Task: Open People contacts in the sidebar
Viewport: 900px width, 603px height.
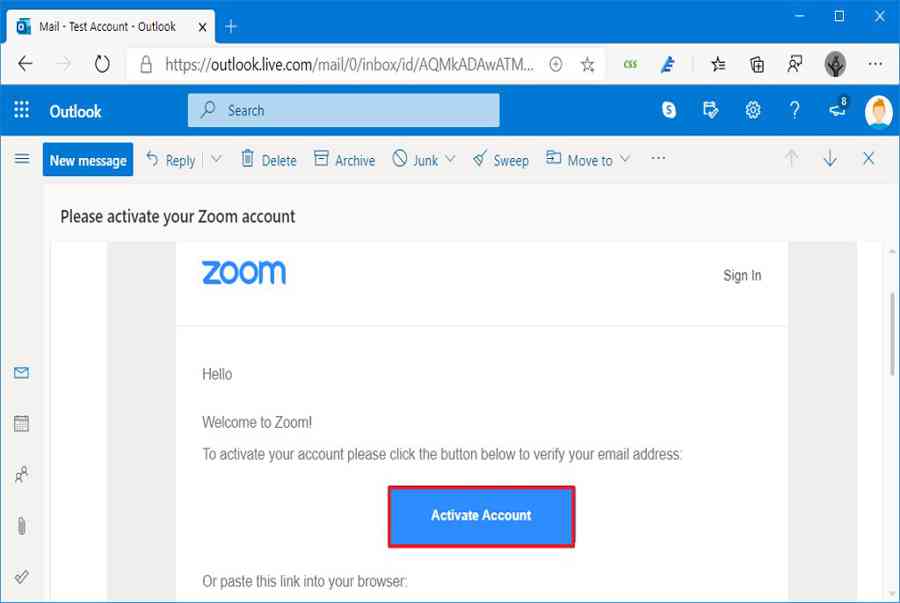Action: click(21, 475)
